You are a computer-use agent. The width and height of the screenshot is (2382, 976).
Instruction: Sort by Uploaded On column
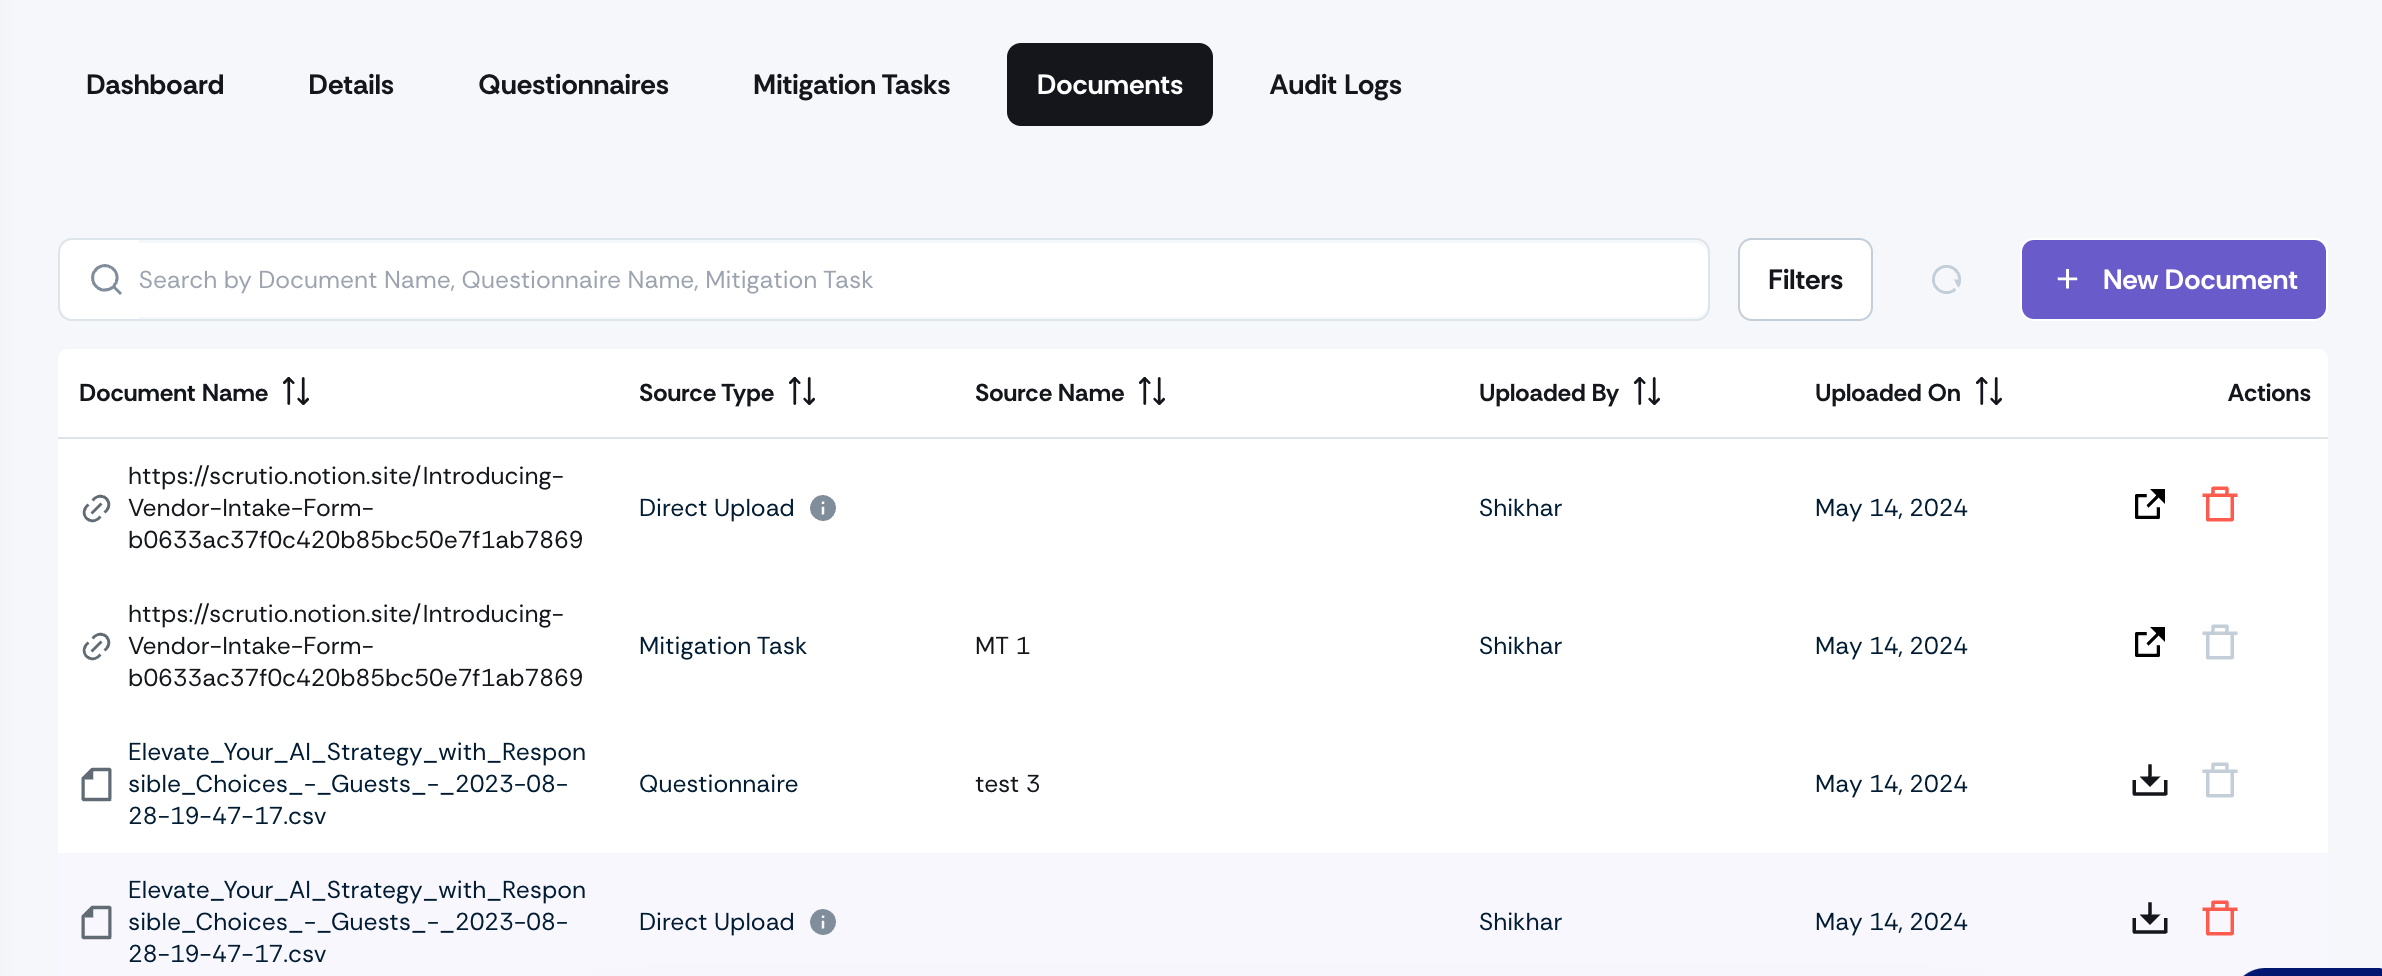[x=1989, y=392]
